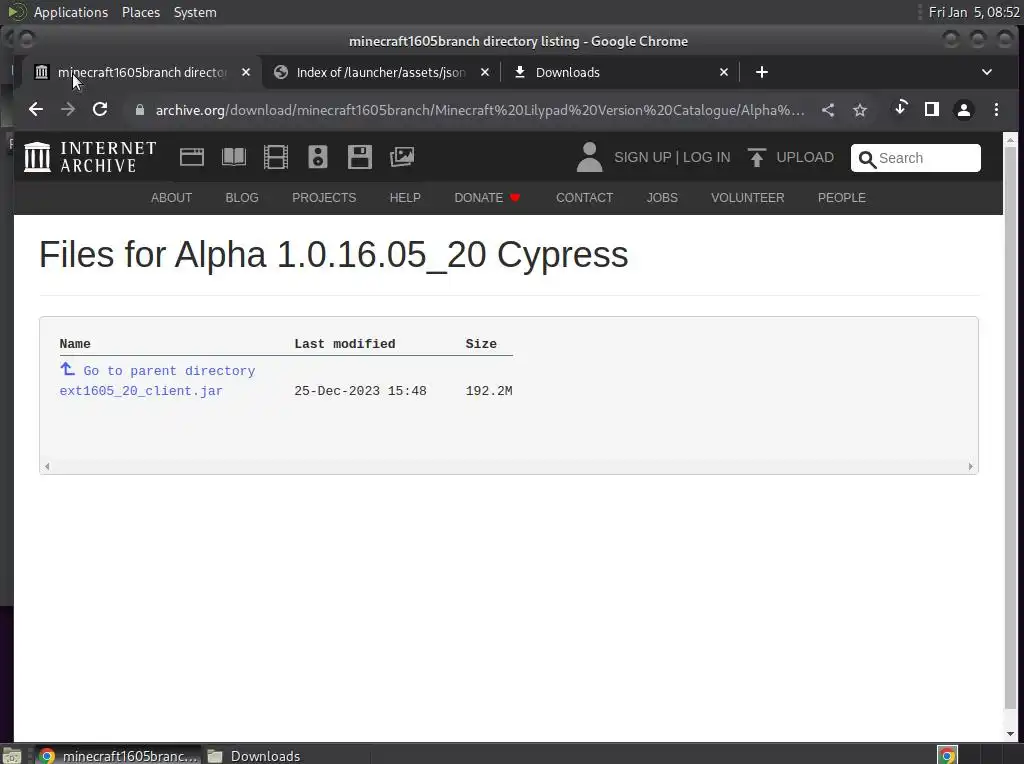Close the minecraft1605branch directory tab

246,72
